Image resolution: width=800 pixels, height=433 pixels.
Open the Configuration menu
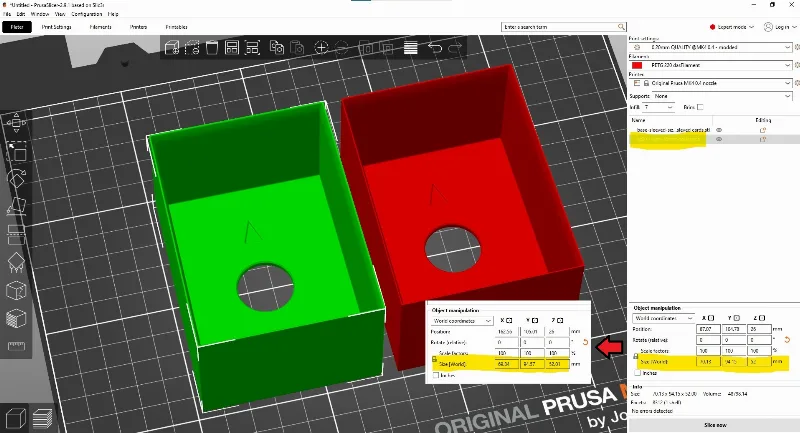point(87,14)
